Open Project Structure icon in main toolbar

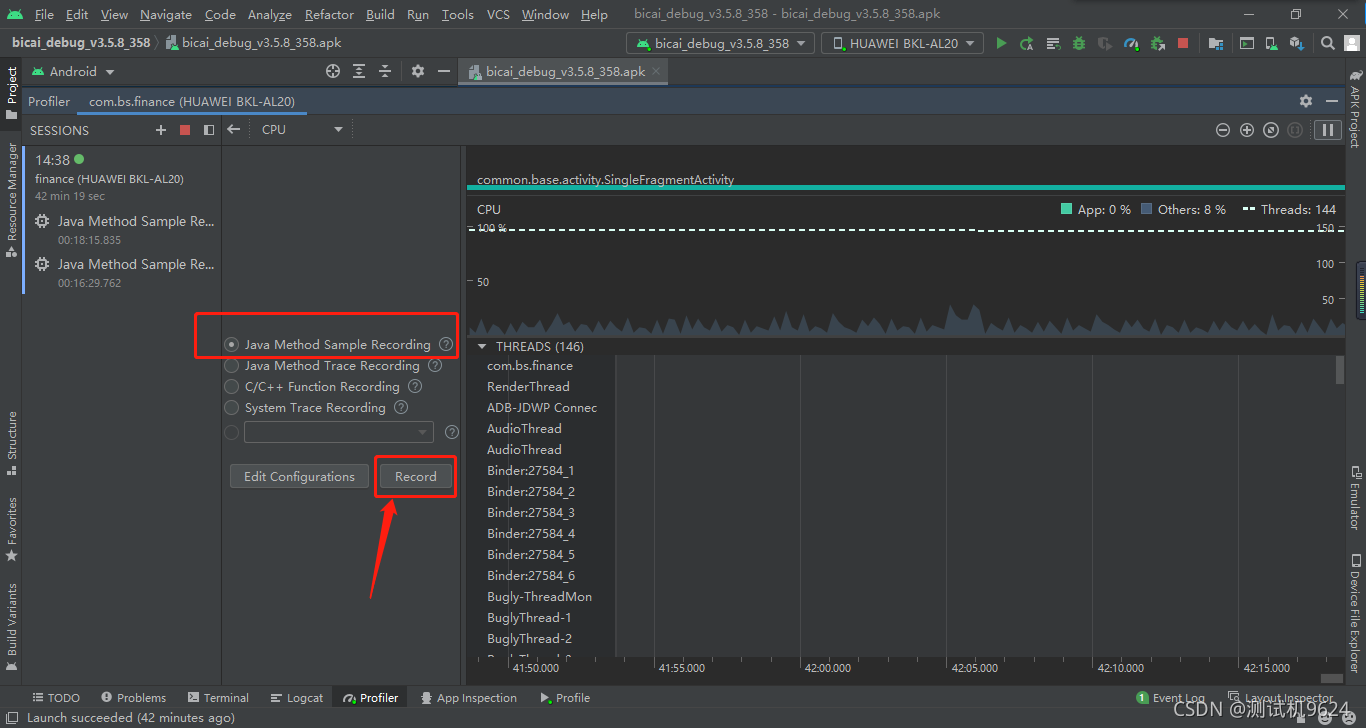point(1216,44)
